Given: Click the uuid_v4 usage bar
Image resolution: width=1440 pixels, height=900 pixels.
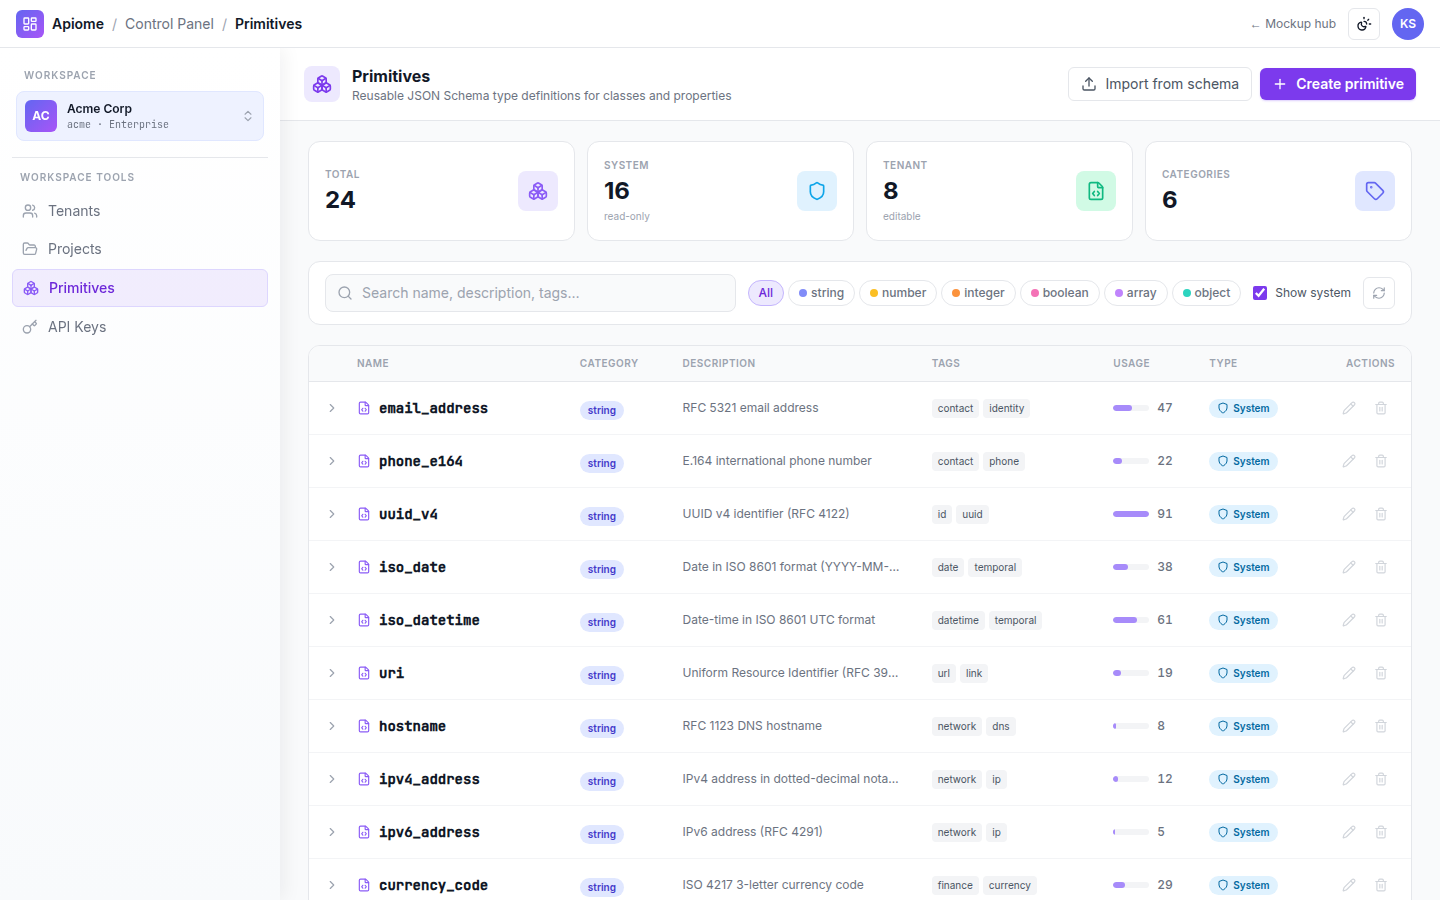Looking at the screenshot, I should (x=1131, y=514).
